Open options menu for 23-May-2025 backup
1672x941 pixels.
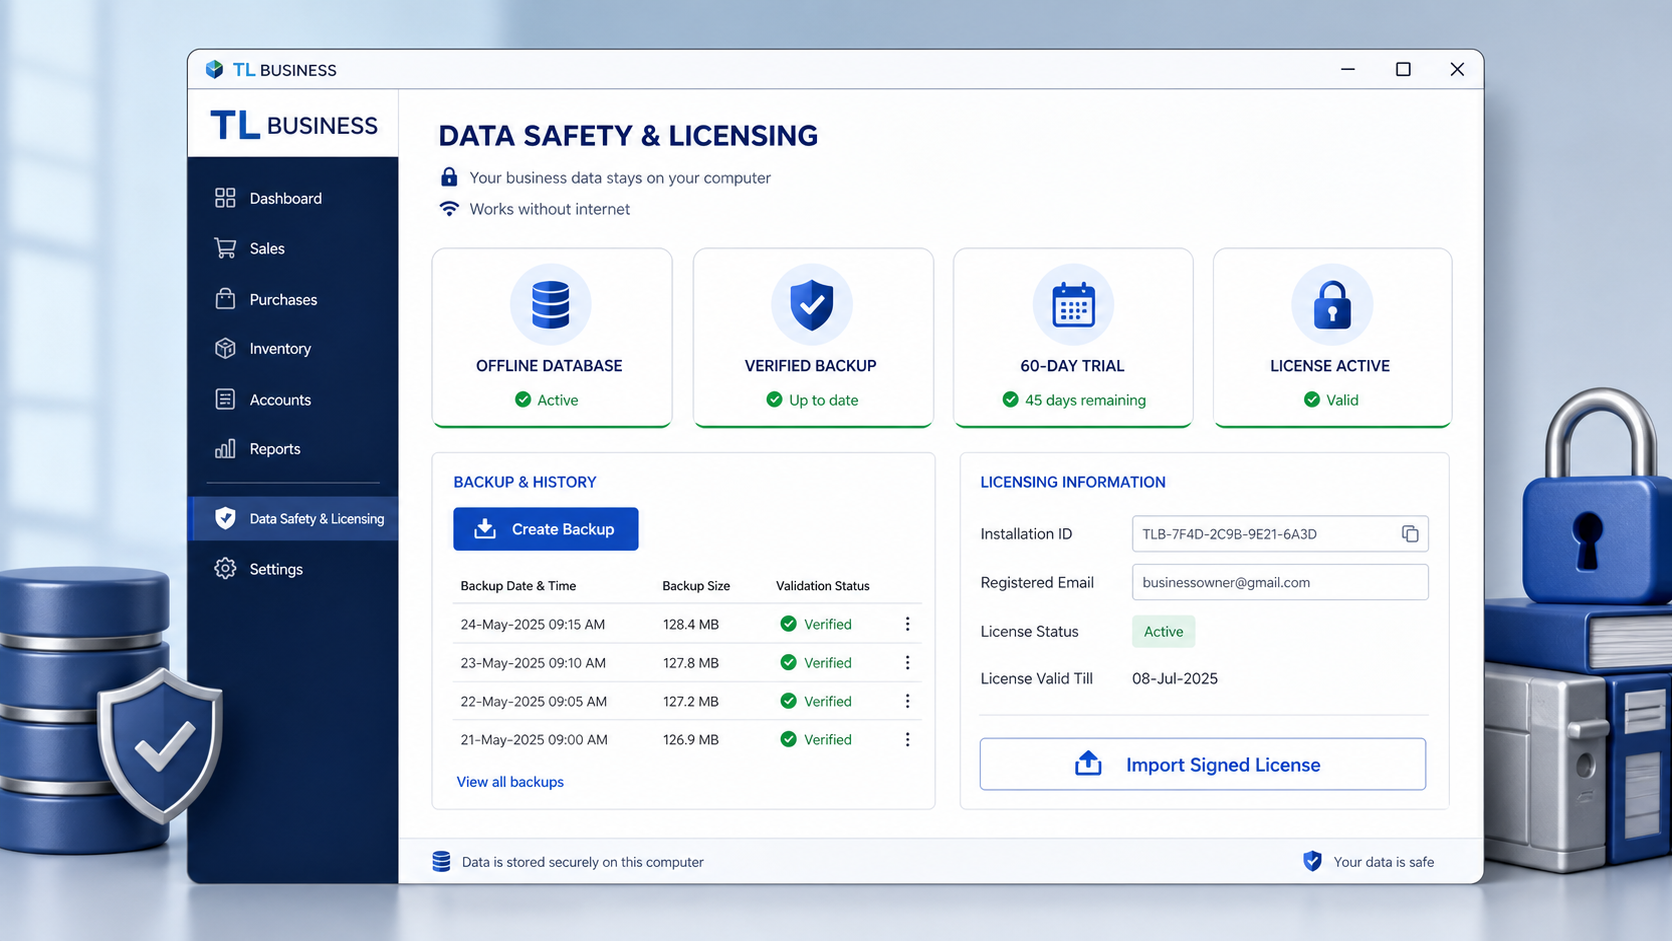click(x=907, y=662)
